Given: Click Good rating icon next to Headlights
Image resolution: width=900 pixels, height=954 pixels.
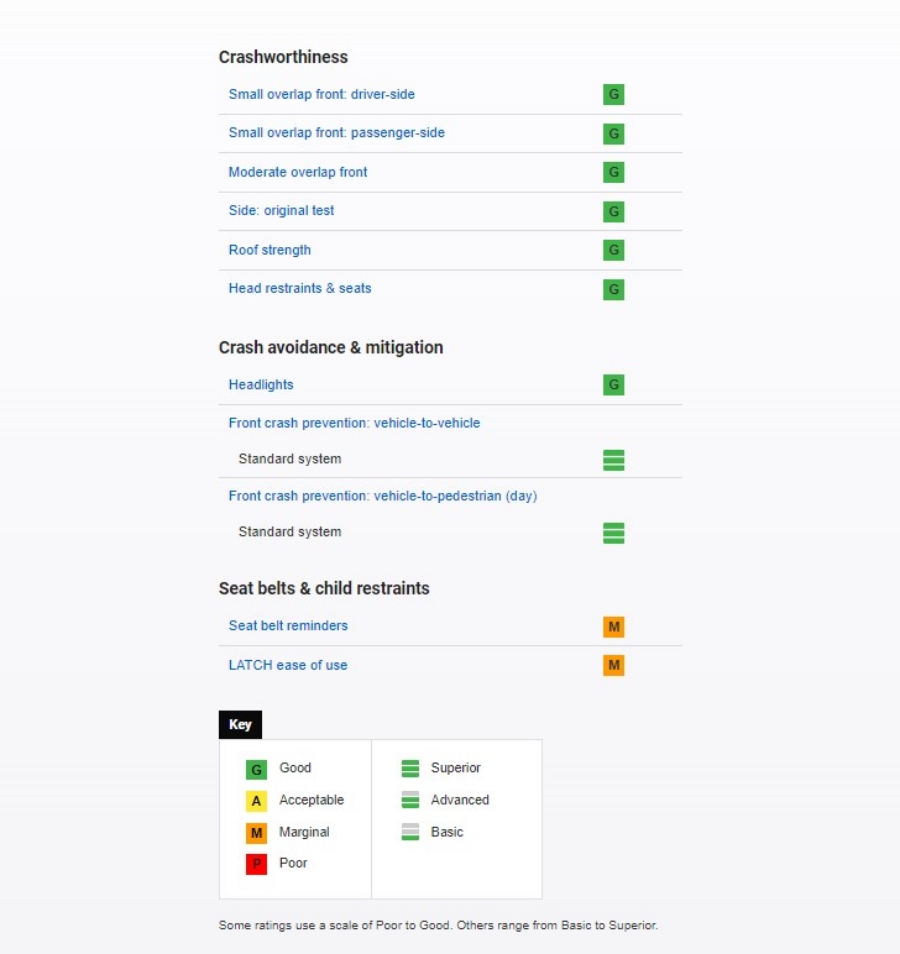Looking at the screenshot, I should click(x=613, y=385).
